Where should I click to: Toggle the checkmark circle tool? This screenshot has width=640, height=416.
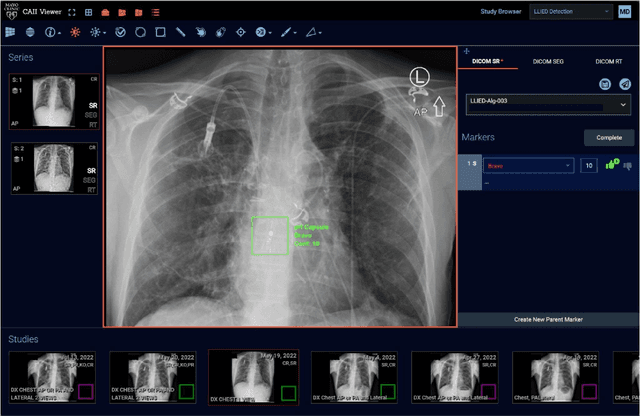point(120,32)
